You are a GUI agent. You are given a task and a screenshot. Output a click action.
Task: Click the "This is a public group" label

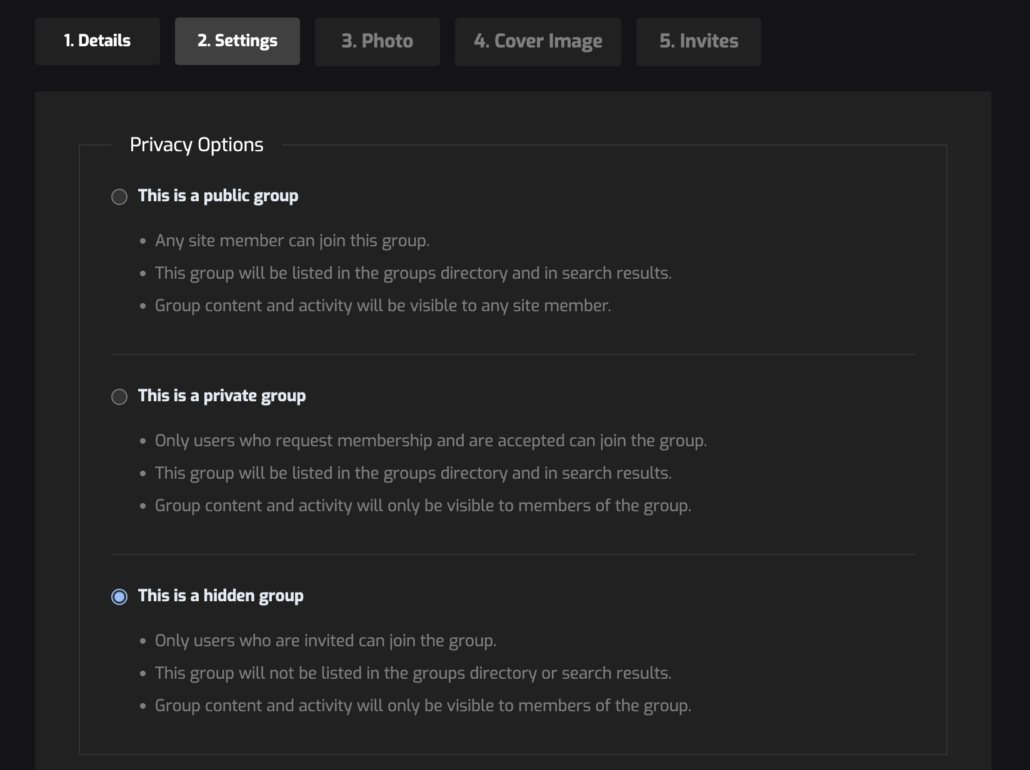click(x=218, y=196)
